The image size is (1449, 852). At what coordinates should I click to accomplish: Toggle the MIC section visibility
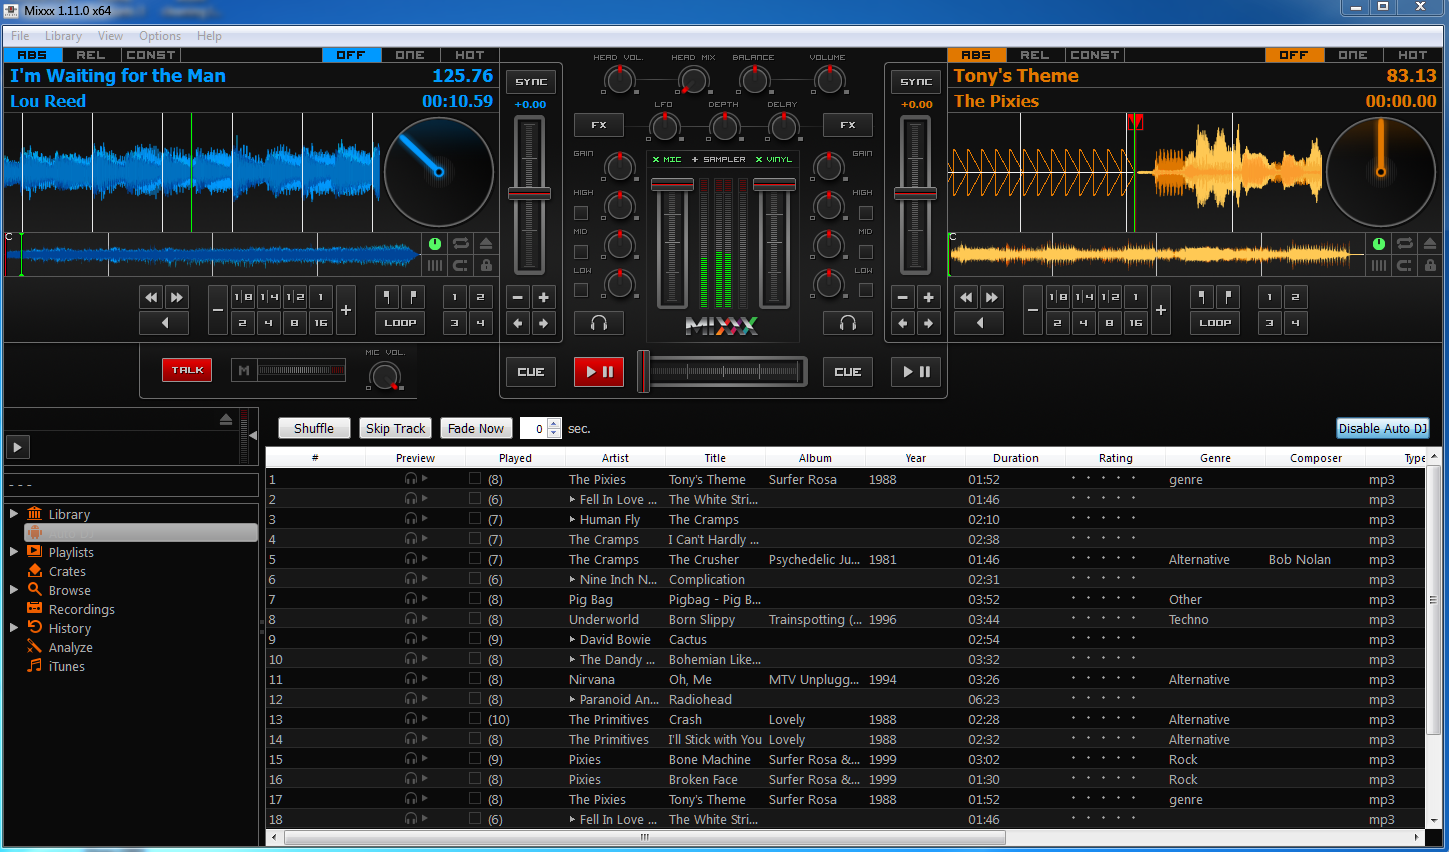(x=667, y=159)
